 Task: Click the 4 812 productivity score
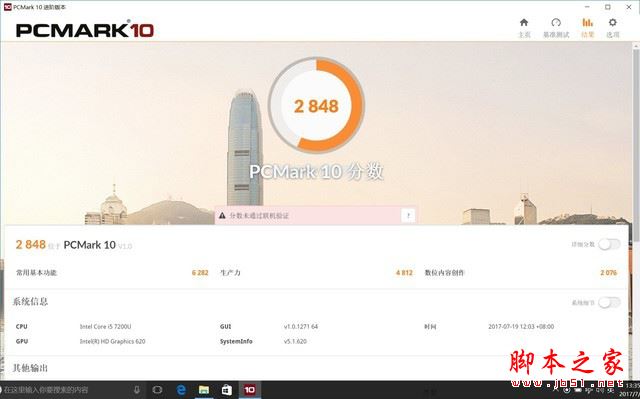[404, 273]
